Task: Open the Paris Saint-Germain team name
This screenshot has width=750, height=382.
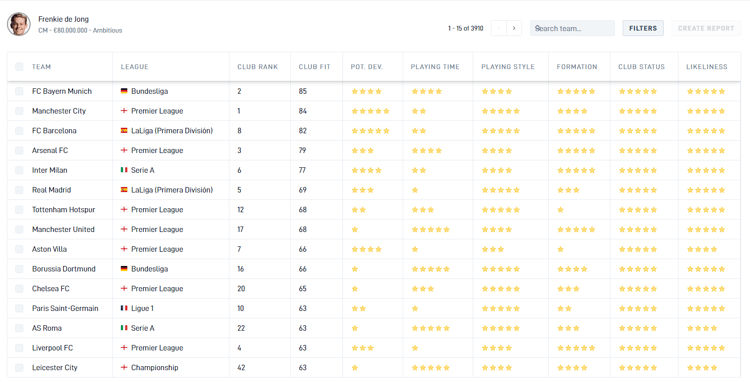Action: point(65,308)
